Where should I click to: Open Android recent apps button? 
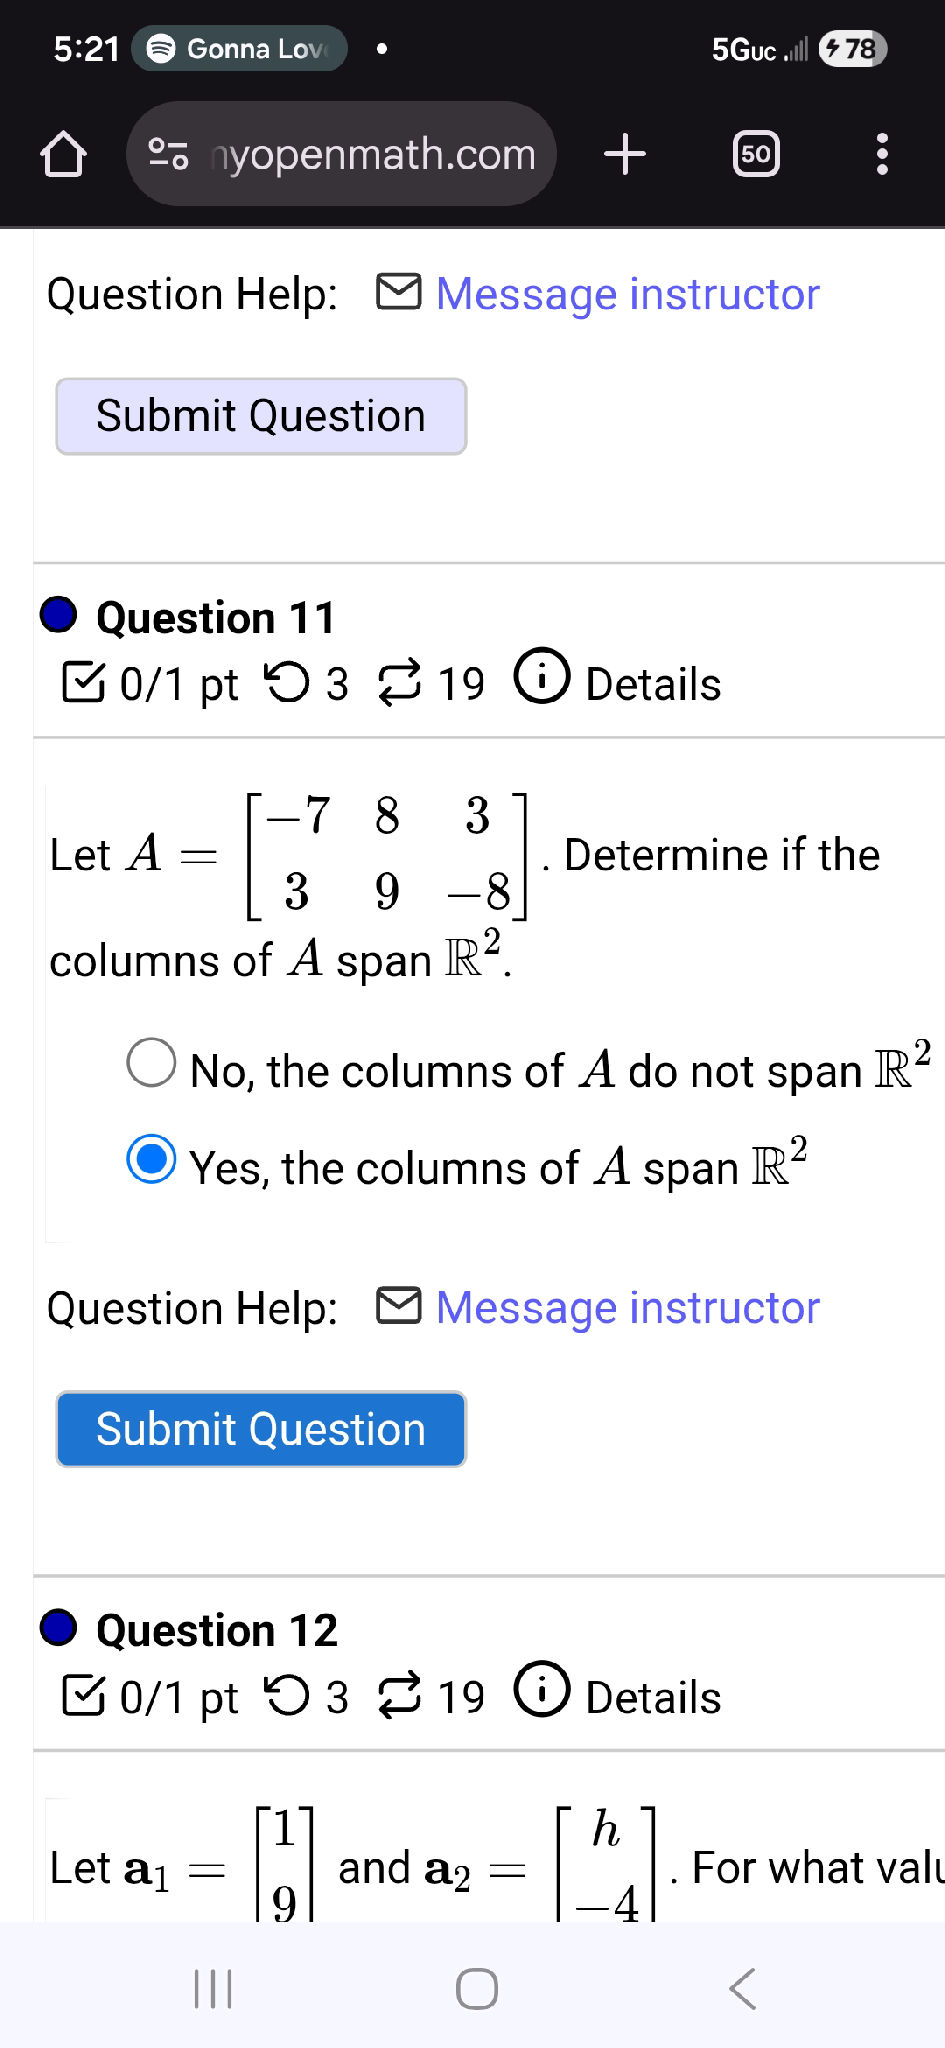(213, 1989)
